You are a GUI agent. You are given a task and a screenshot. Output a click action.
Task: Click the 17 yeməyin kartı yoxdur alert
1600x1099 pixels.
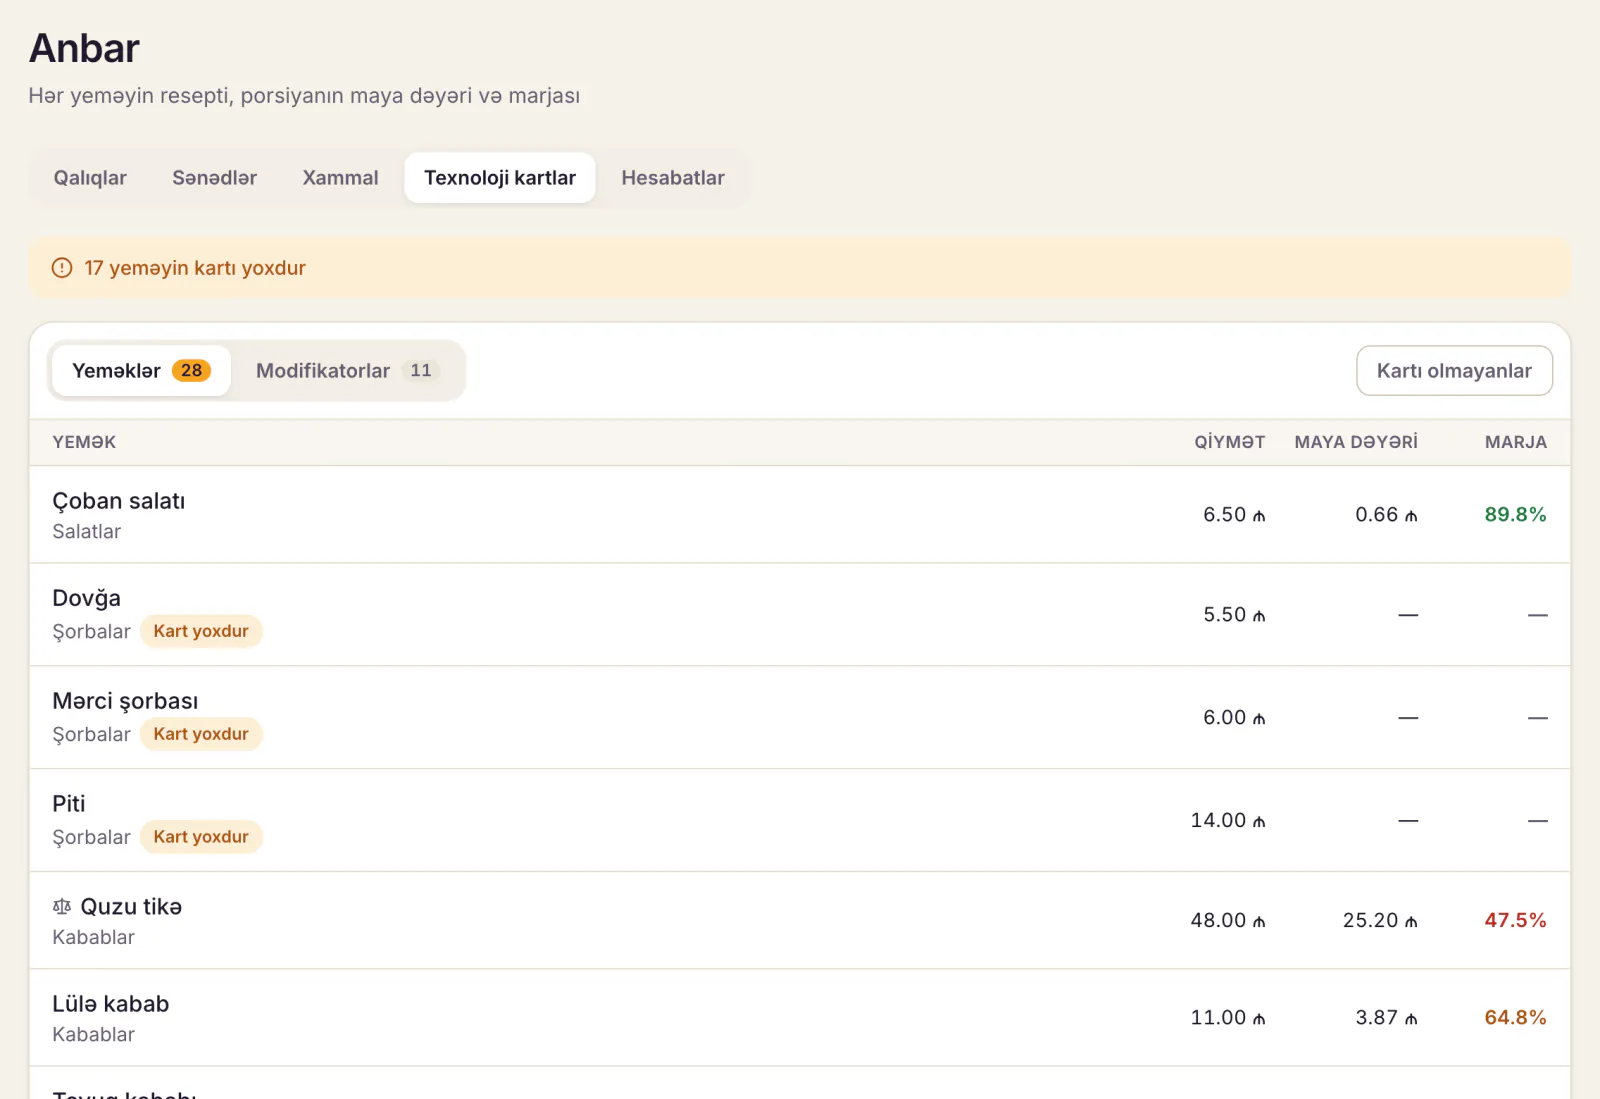[800, 268]
